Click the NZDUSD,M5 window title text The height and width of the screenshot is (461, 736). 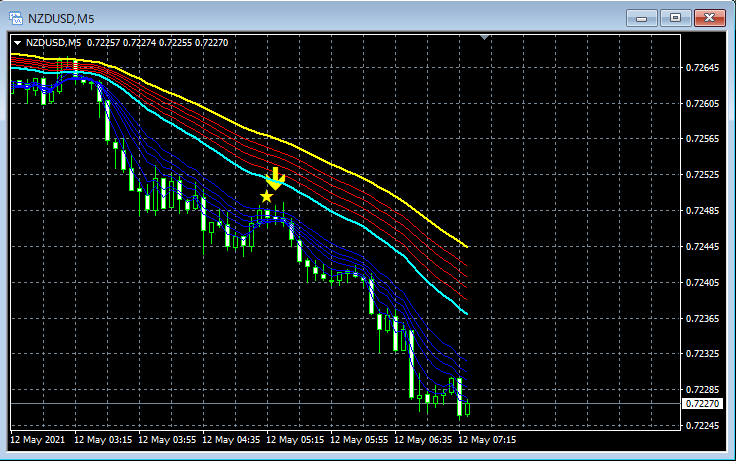pyautogui.click(x=61, y=19)
